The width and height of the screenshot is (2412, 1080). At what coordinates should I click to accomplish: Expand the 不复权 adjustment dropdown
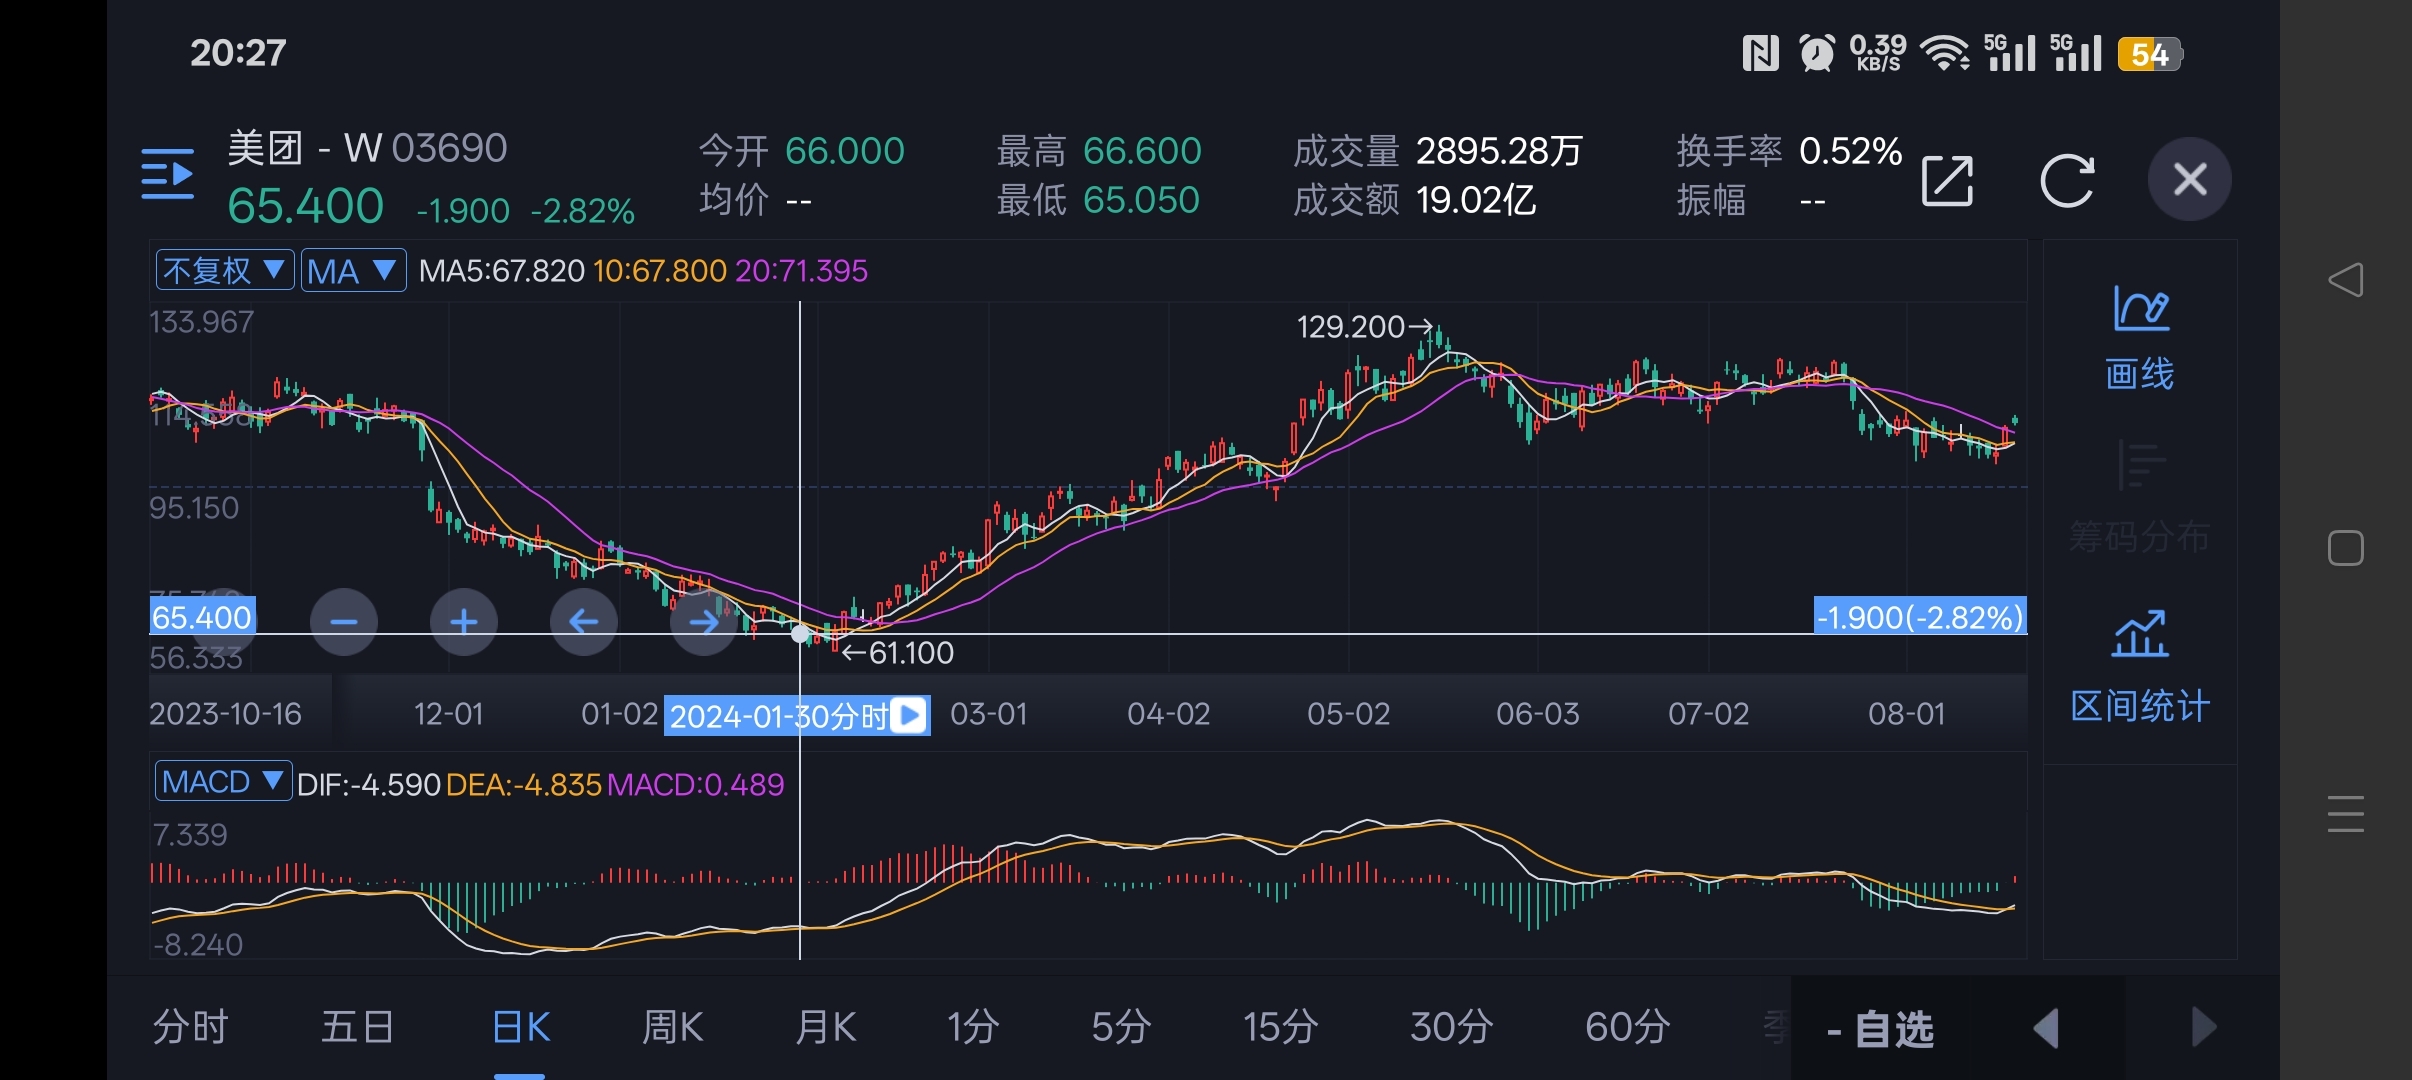click(225, 270)
